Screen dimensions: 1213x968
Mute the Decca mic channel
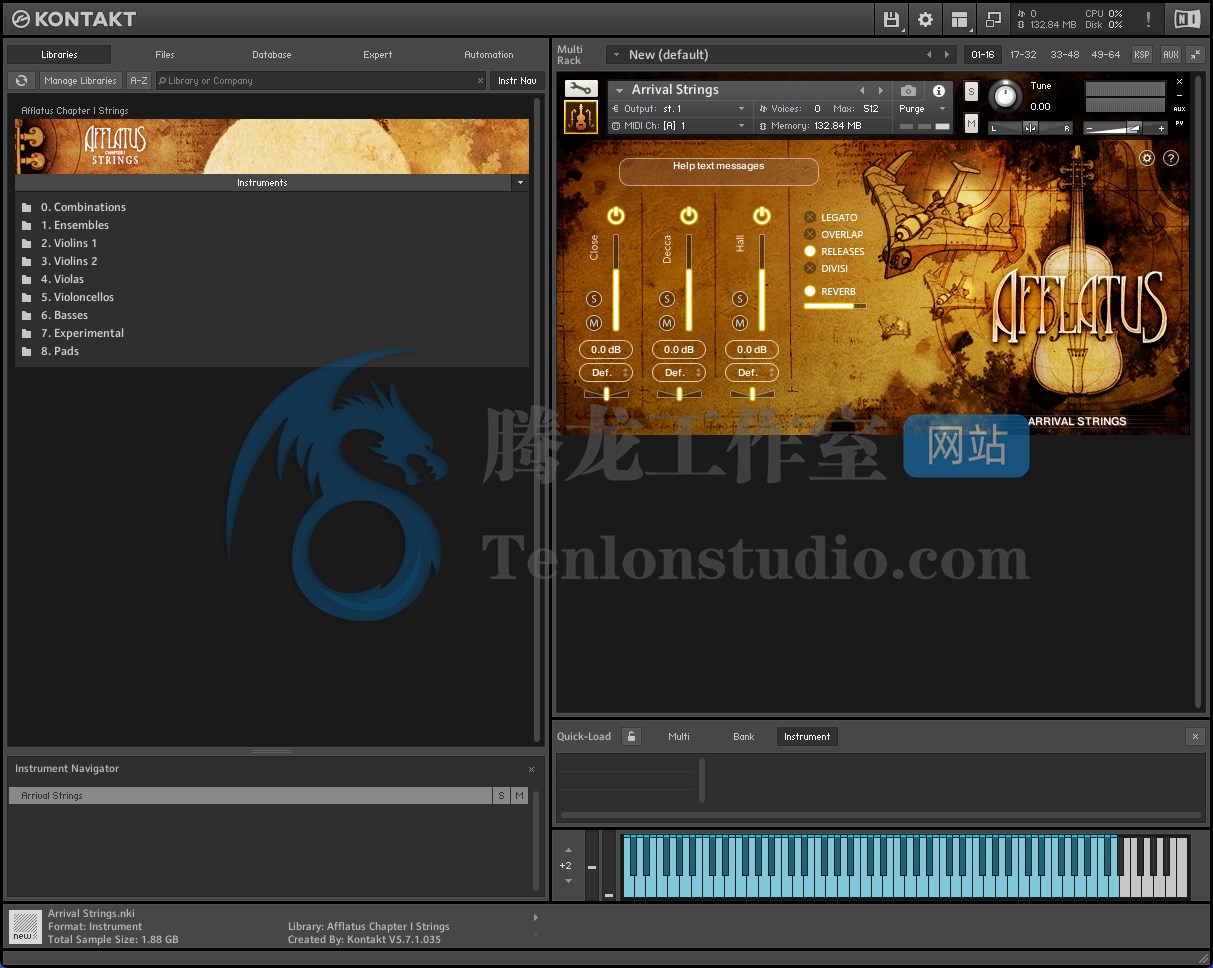click(x=667, y=323)
